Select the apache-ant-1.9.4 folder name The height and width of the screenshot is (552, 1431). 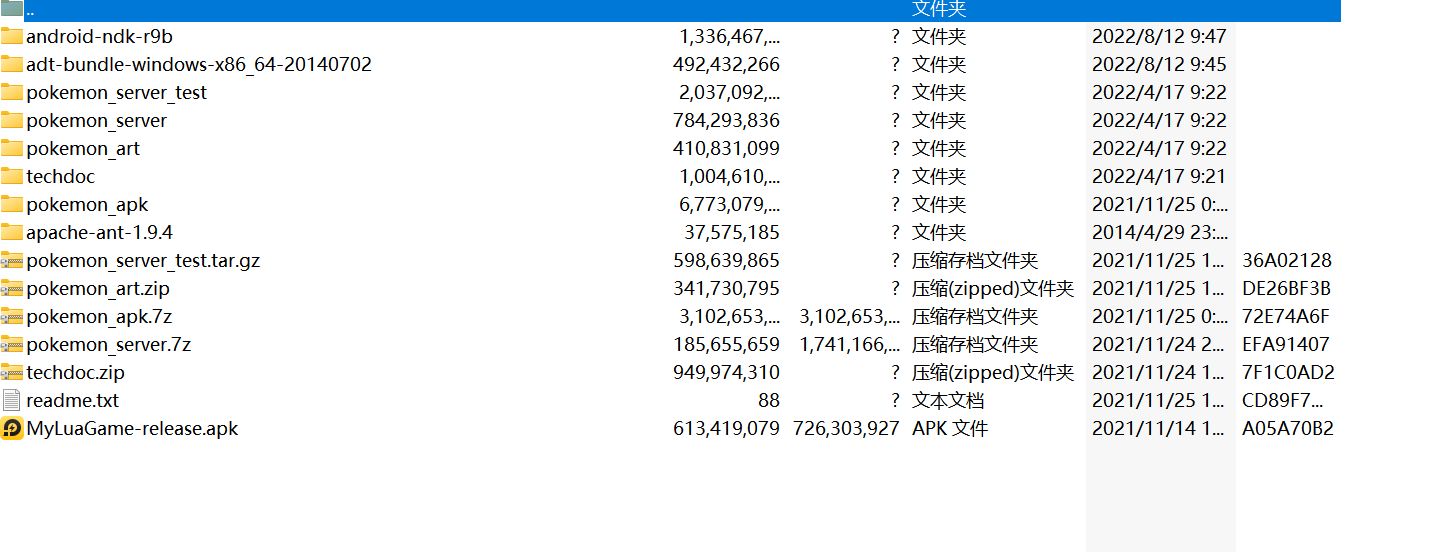[x=99, y=233]
